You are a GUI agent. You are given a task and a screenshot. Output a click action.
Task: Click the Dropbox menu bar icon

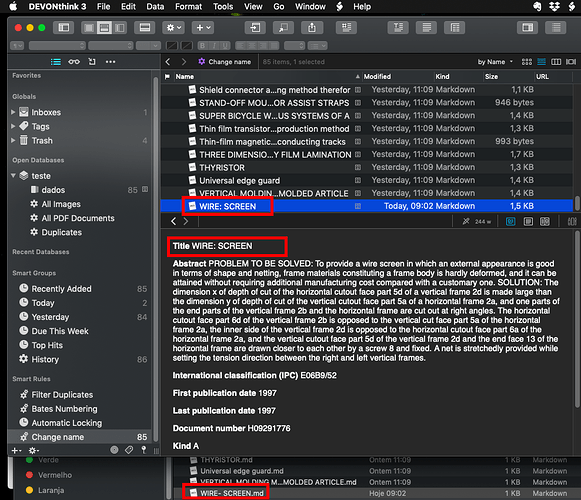click(554, 7)
